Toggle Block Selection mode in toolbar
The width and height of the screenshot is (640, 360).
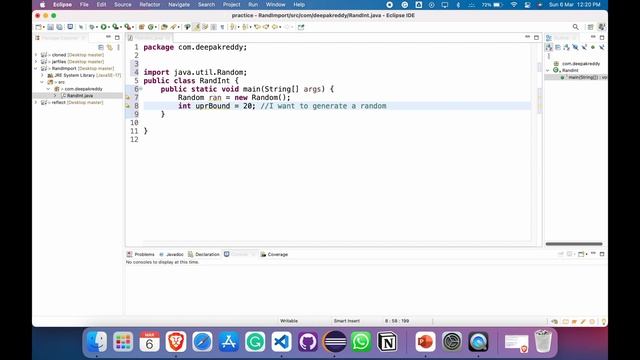point(213,27)
